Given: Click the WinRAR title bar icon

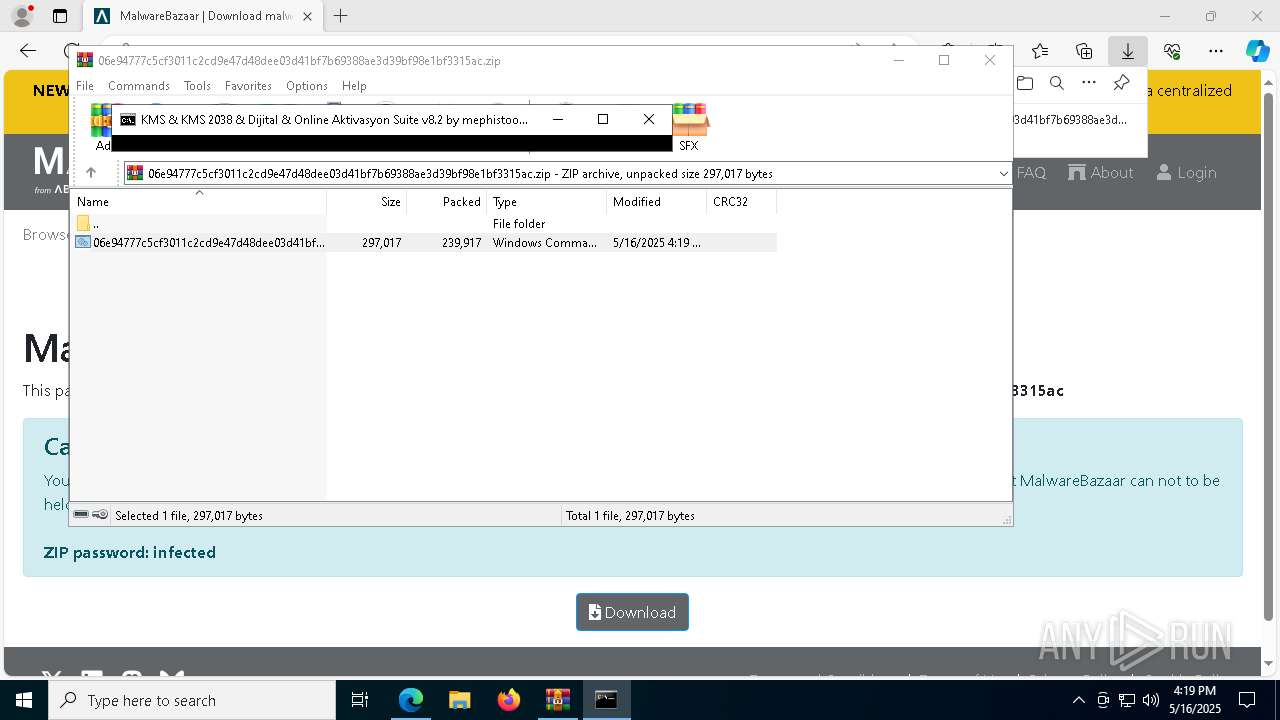Looking at the screenshot, I should click(85, 60).
